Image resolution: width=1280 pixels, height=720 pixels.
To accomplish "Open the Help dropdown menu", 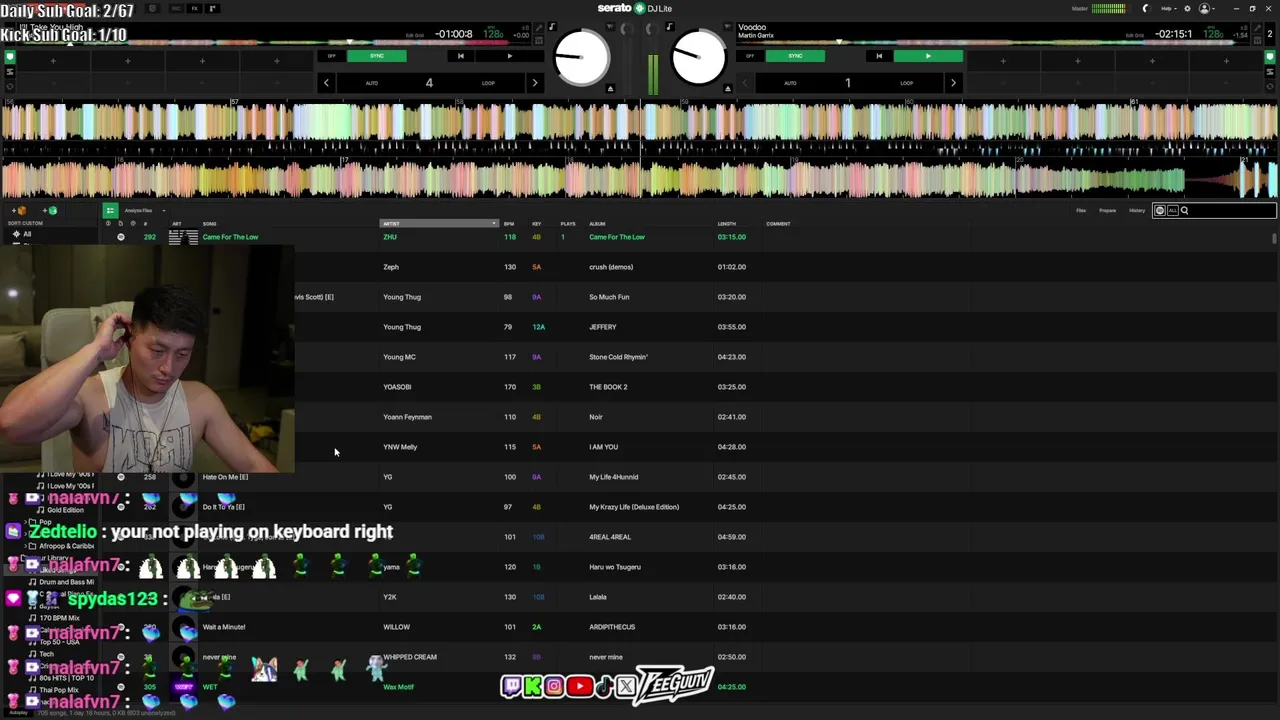I will point(1168,9).
